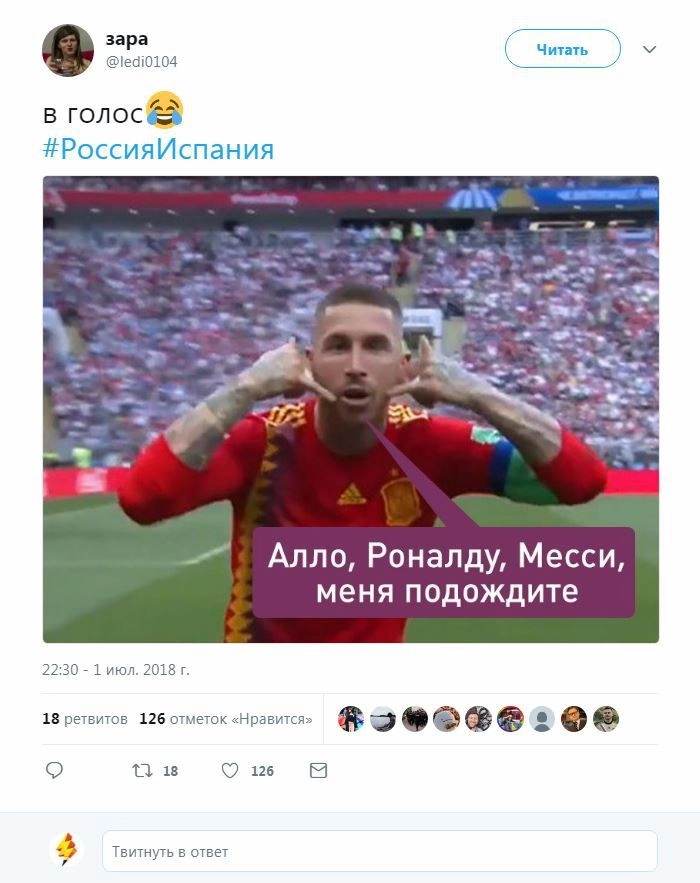View 126 отметок «Нравится» list
The height and width of the screenshot is (883, 700).
(x=226, y=719)
